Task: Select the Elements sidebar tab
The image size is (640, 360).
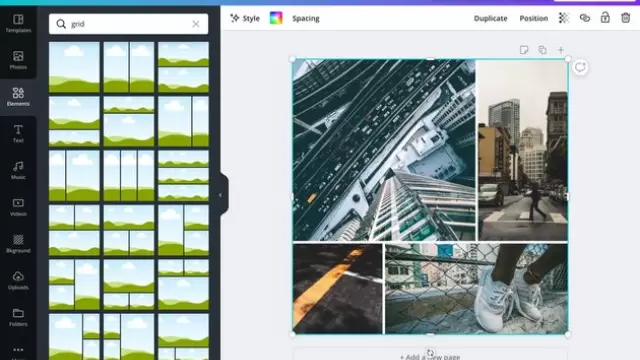Action: point(18,97)
